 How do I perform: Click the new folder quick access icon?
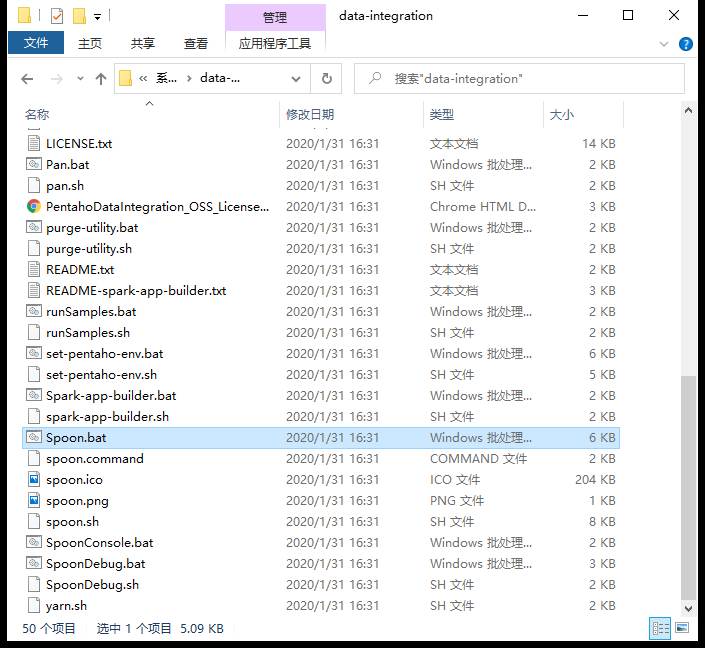79,16
